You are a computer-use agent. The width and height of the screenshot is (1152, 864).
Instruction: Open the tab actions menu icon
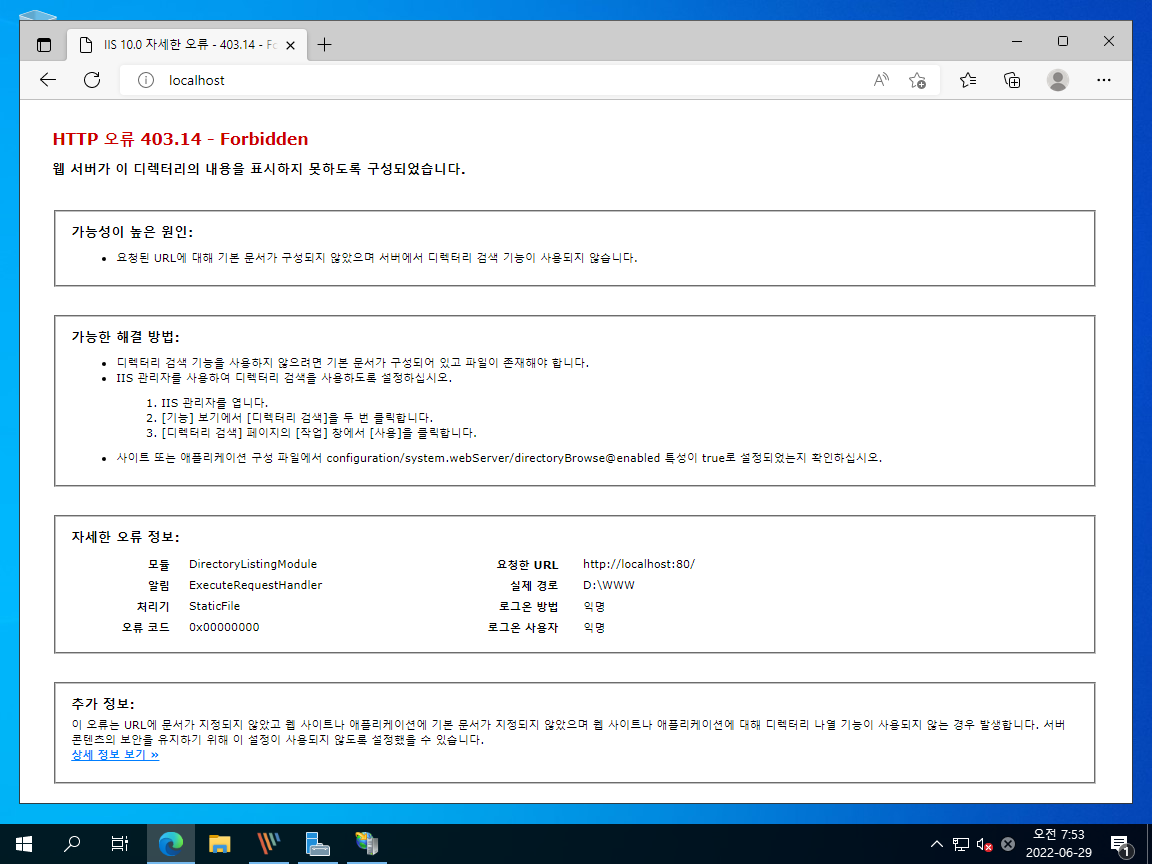coord(44,45)
